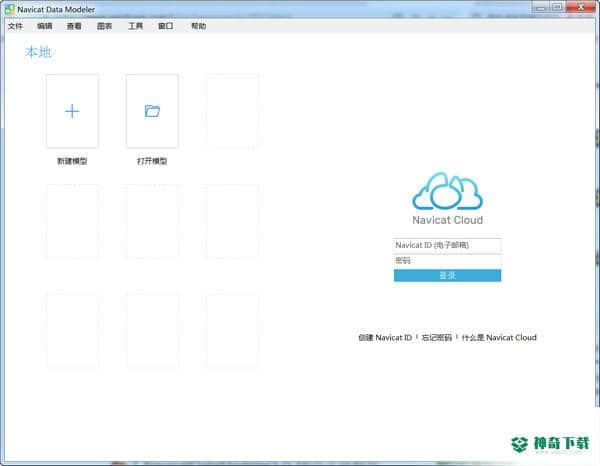Click the 打开模型 label

click(152, 161)
